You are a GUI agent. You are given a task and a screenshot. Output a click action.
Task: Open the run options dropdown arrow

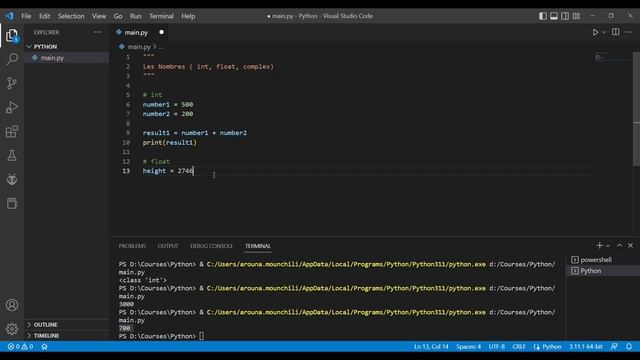604,32
